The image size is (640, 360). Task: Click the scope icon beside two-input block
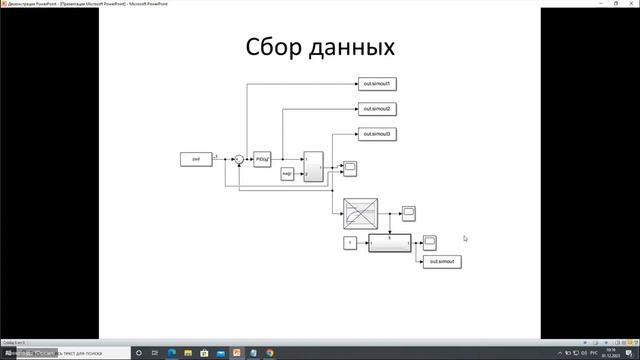point(350,169)
